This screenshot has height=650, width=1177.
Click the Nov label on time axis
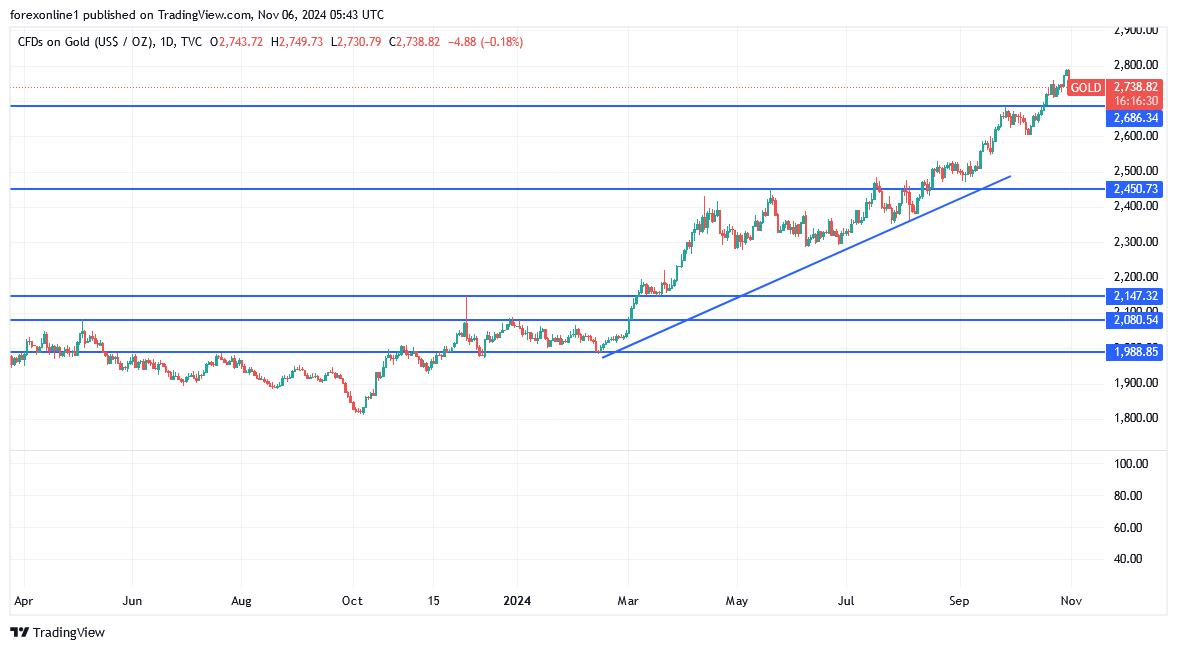pyautogui.click(x=1071, y=602)
